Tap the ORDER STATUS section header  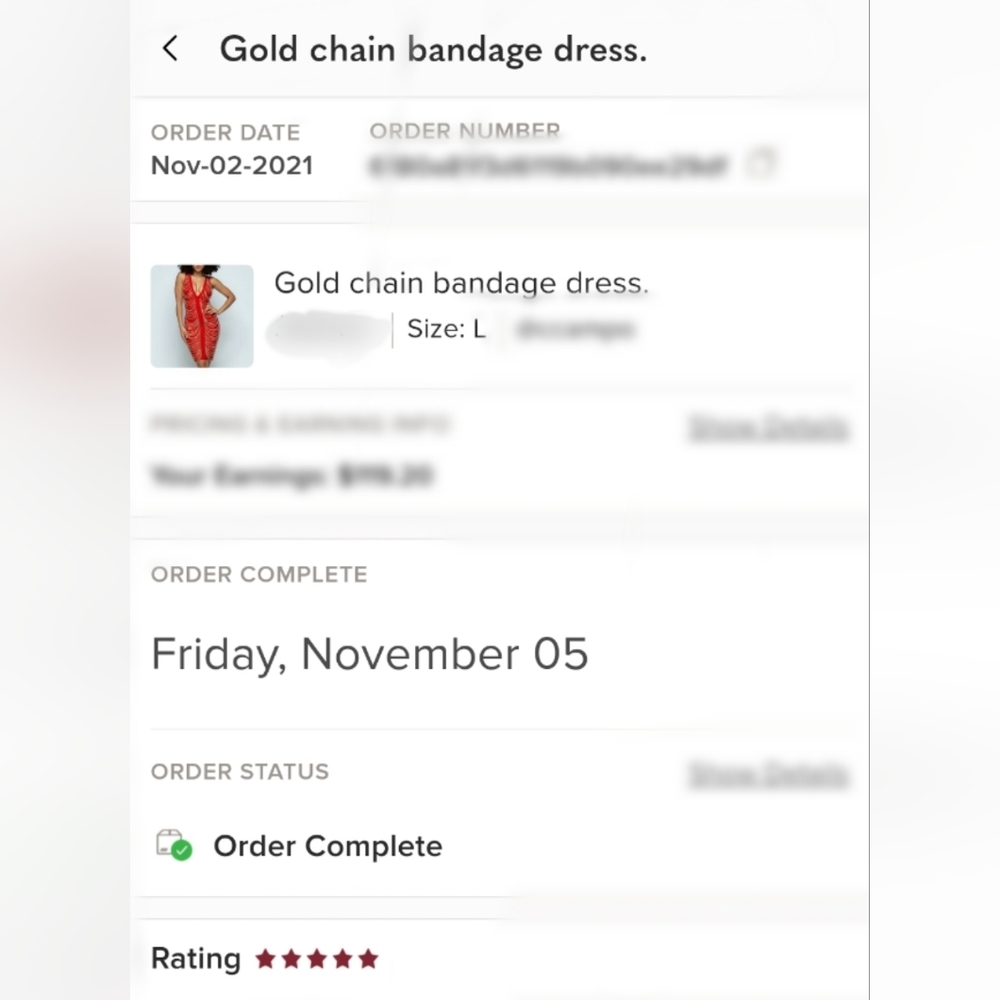click(x=240, y=771)
